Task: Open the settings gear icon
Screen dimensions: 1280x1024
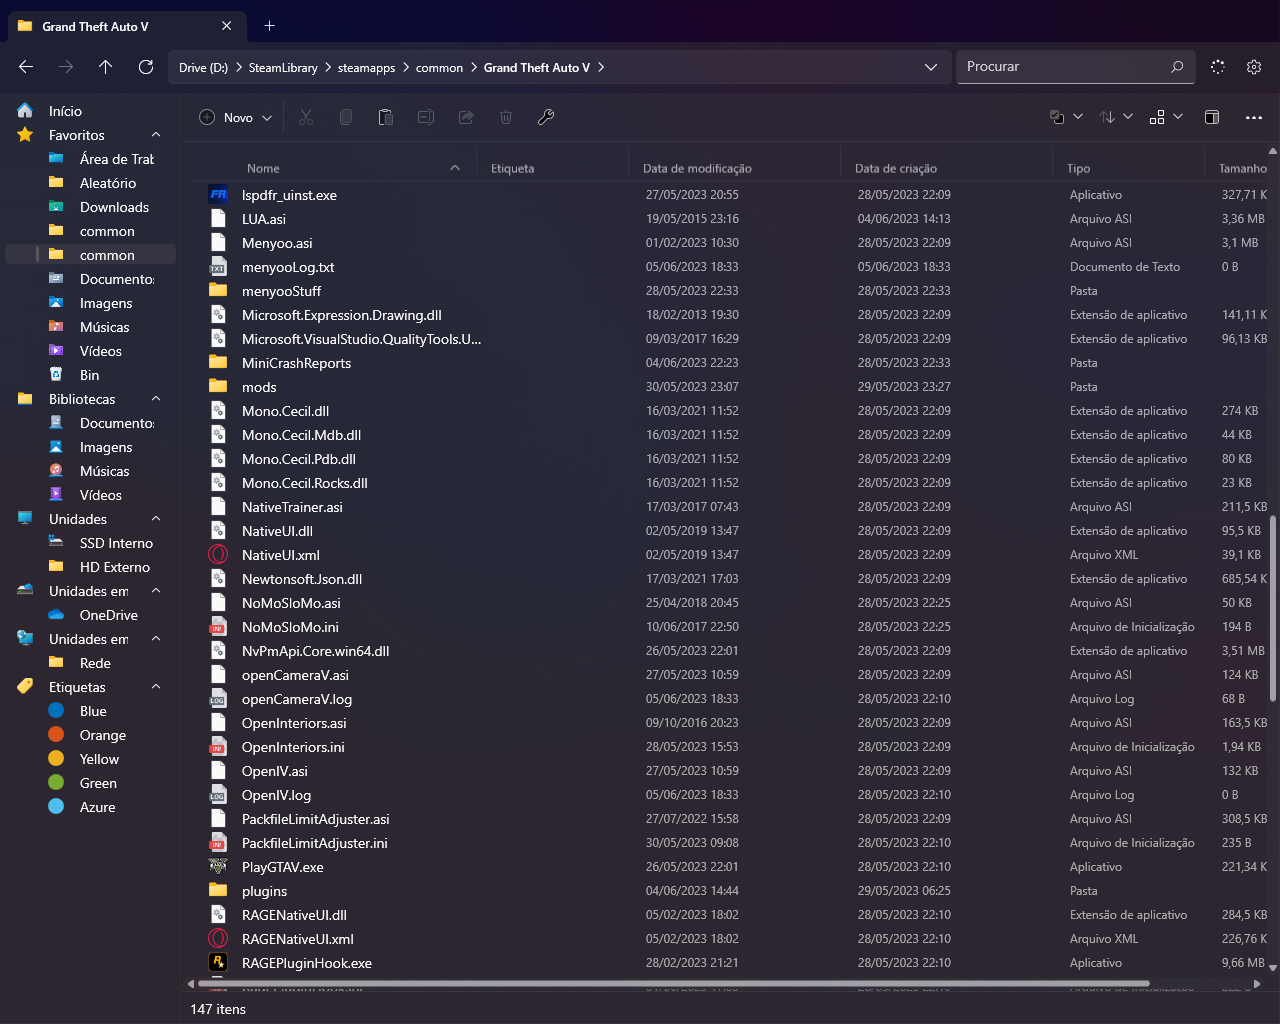Action: click(1254, 67)
